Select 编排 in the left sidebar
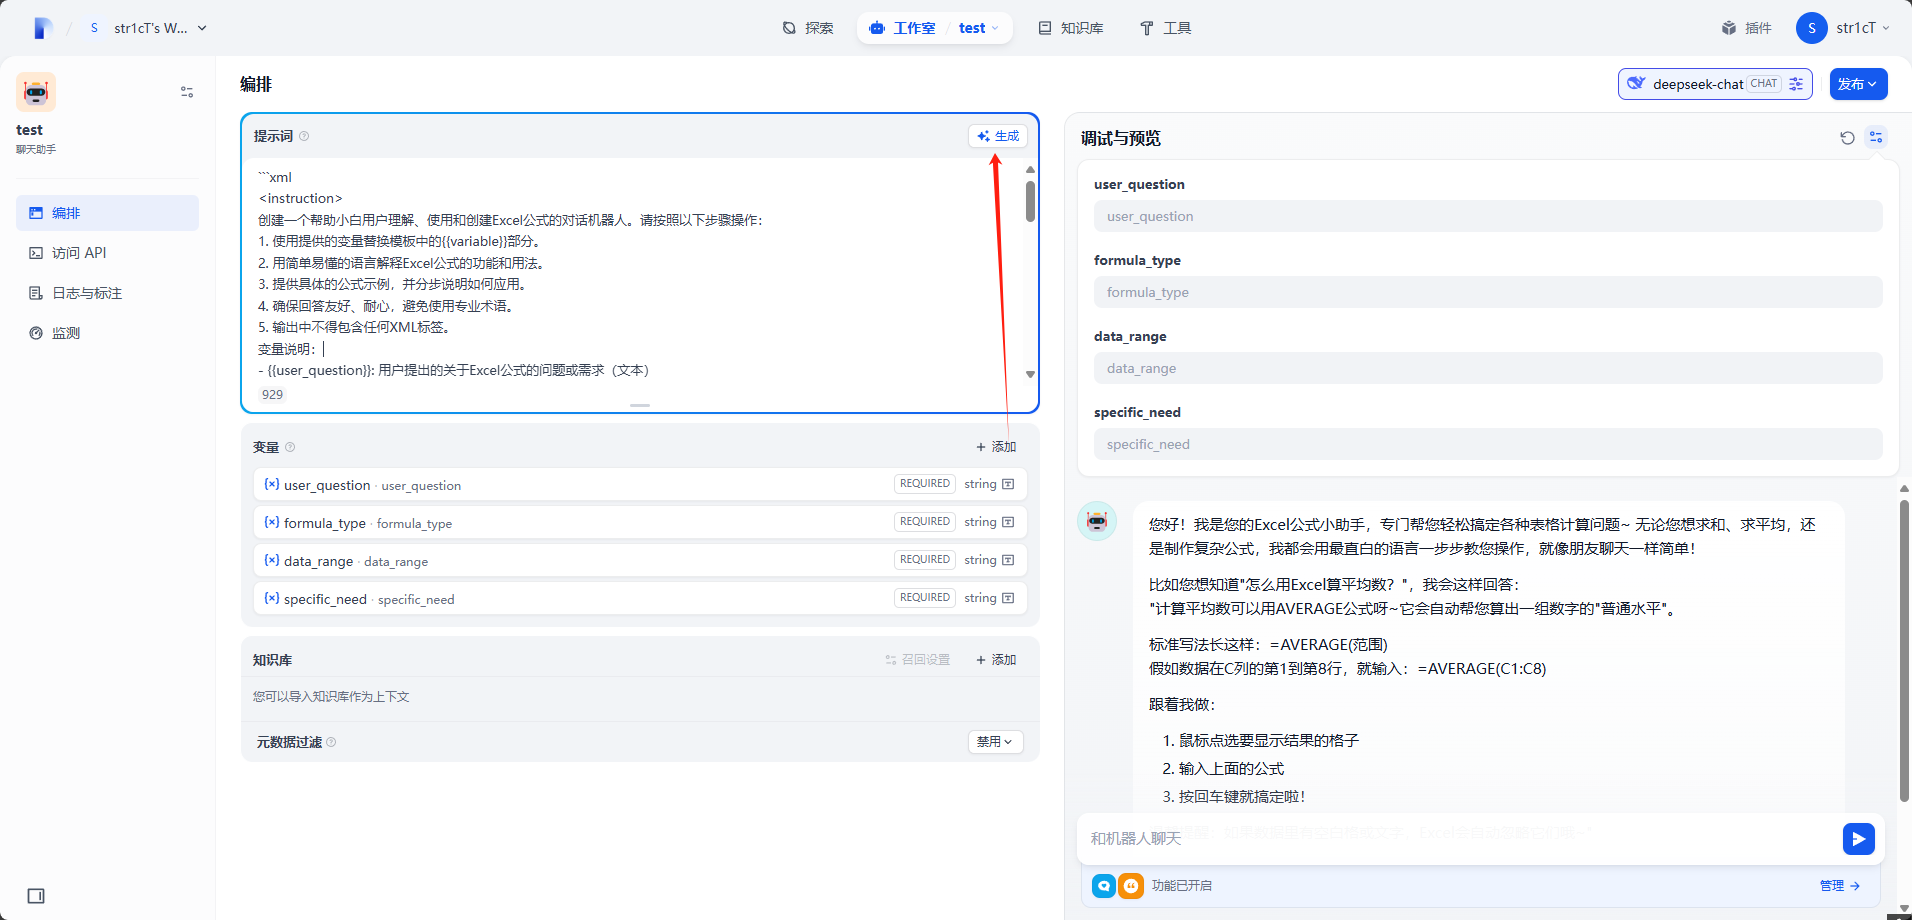Viewport: 1912px width, 920px height. point(107,213)
